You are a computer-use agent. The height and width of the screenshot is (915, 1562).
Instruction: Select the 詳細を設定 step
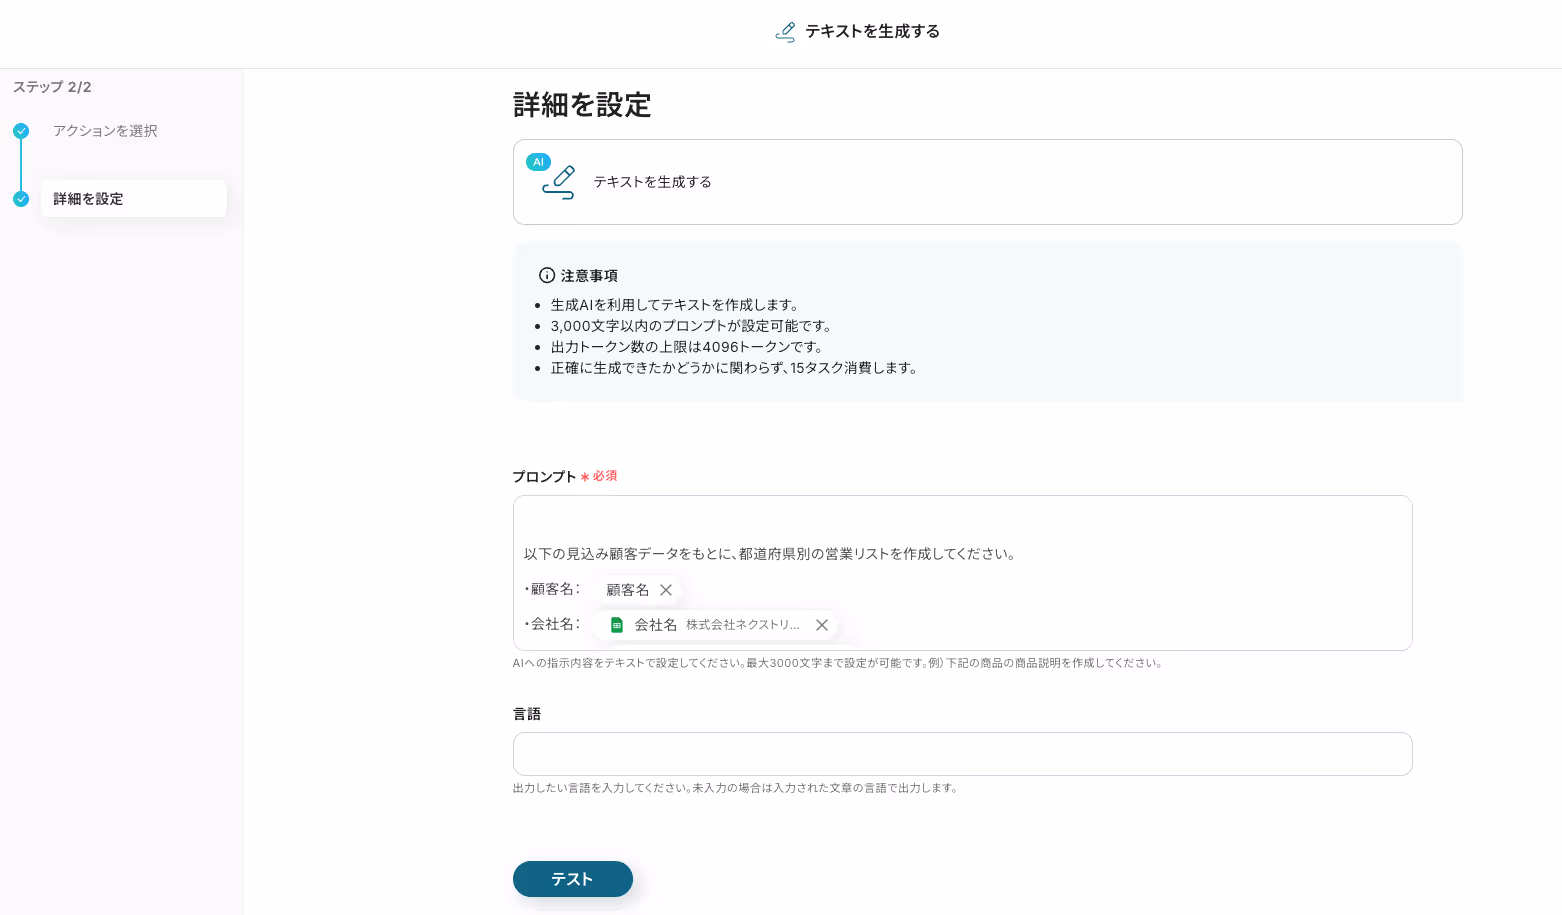[133, 199]
